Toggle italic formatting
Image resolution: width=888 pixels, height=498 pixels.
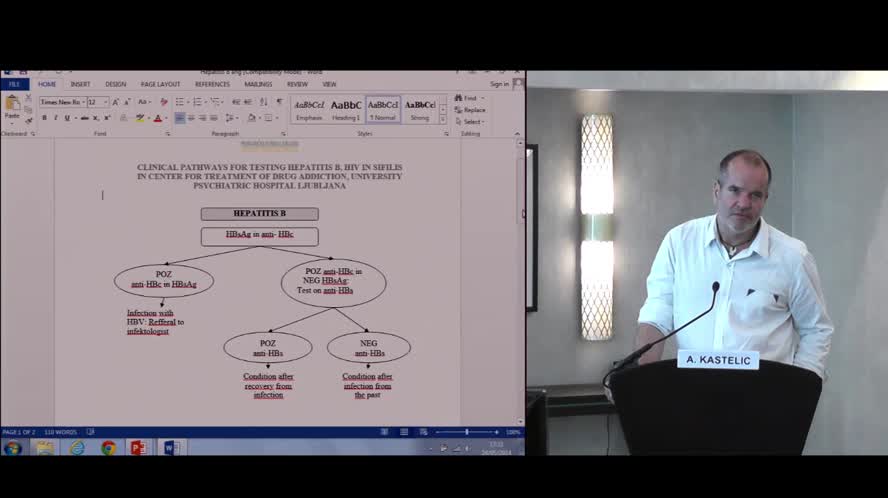pos(55,118)
